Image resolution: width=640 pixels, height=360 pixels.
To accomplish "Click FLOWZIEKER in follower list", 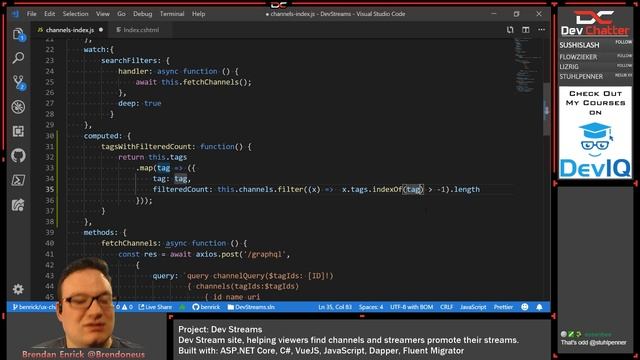I will click(578, 57).
